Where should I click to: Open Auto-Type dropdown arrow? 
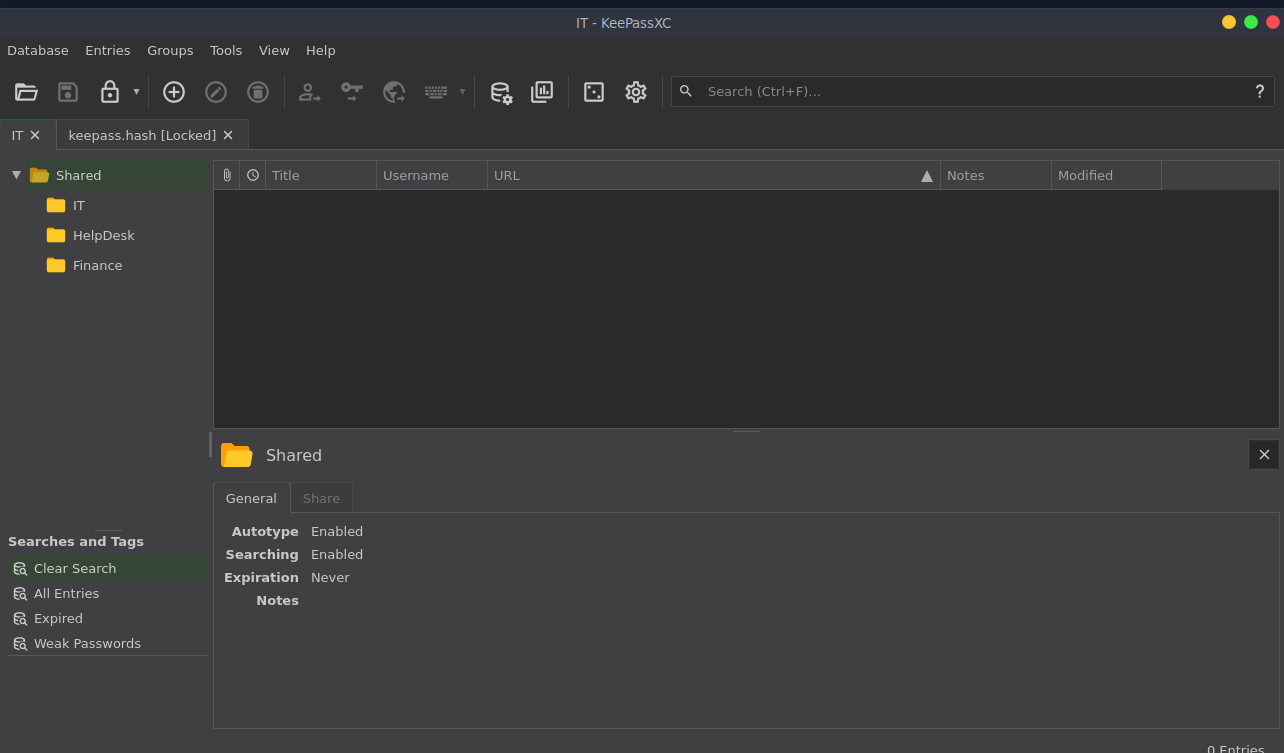click(462, 92)
